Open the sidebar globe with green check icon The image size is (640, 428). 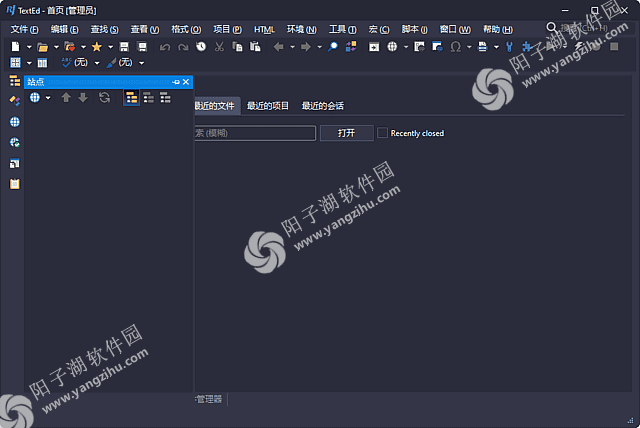[x=15, y=142]
